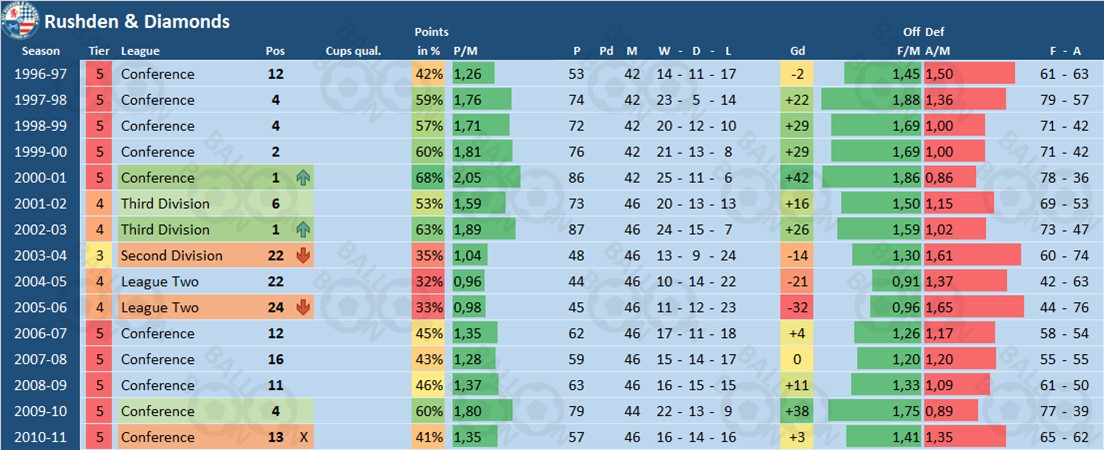Open the 1996-97 season row
Viewport: 1104px width, 450px height.
tap(40, 74)
